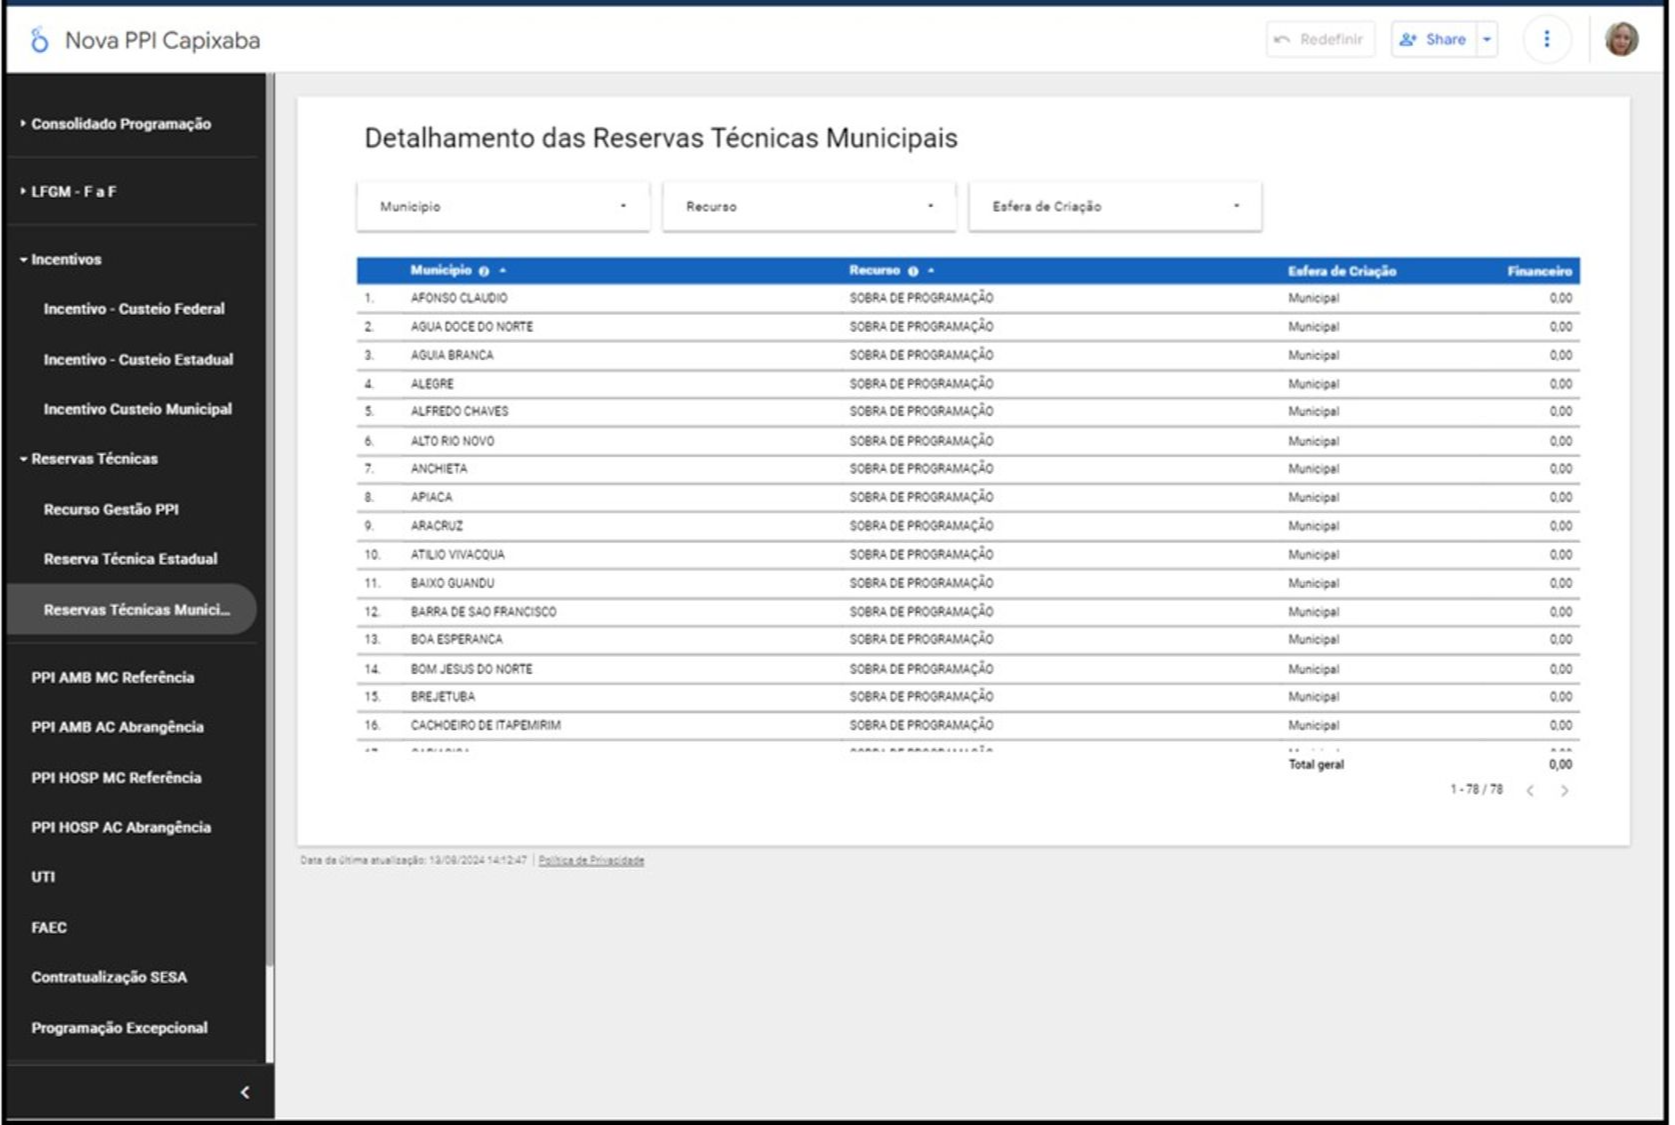Go to previous table page arrow
This screenshot has width=1675, height=1125.
click(x=1530, y=791)
